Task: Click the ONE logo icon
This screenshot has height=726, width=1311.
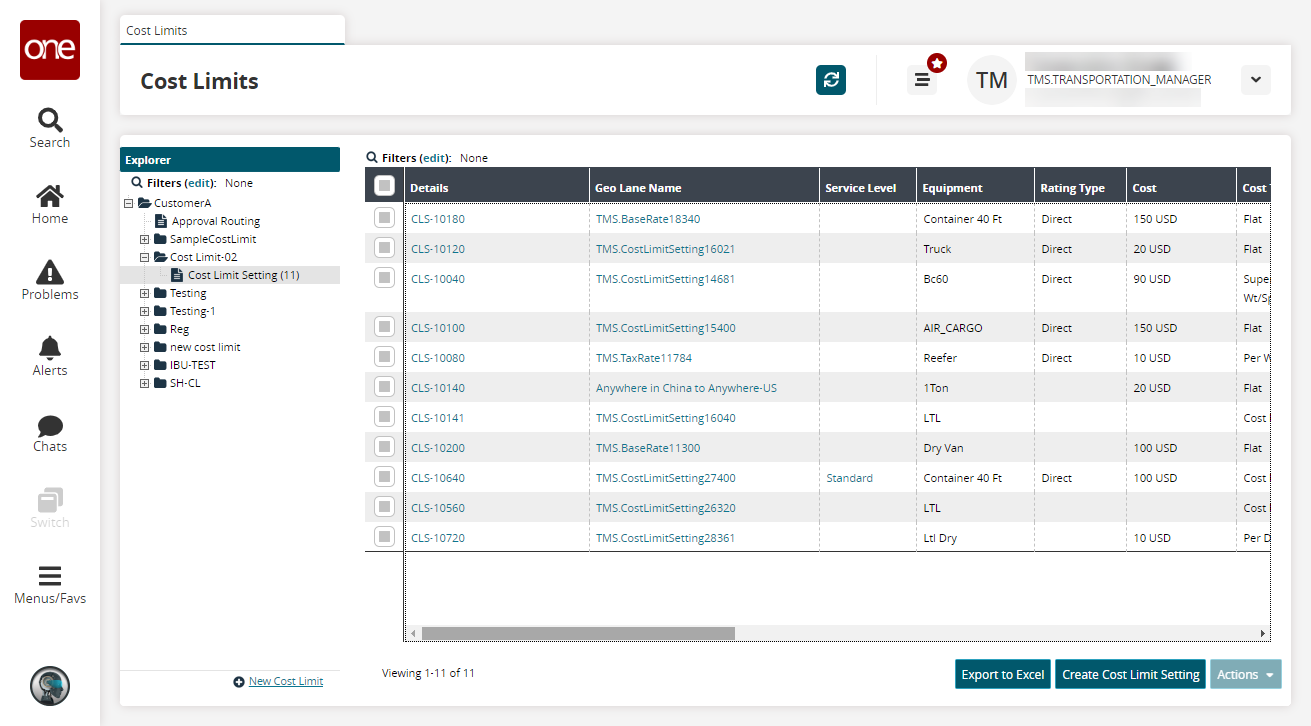Action: (x=49, y=50)
